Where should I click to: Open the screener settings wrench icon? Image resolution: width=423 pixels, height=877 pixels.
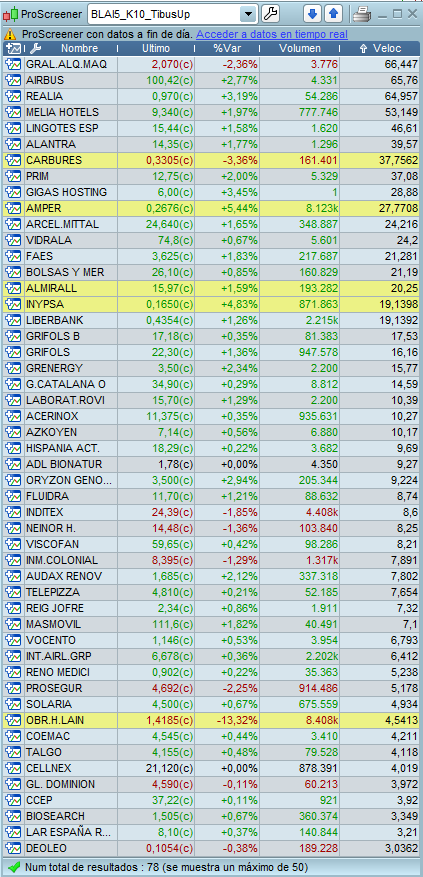270,13
